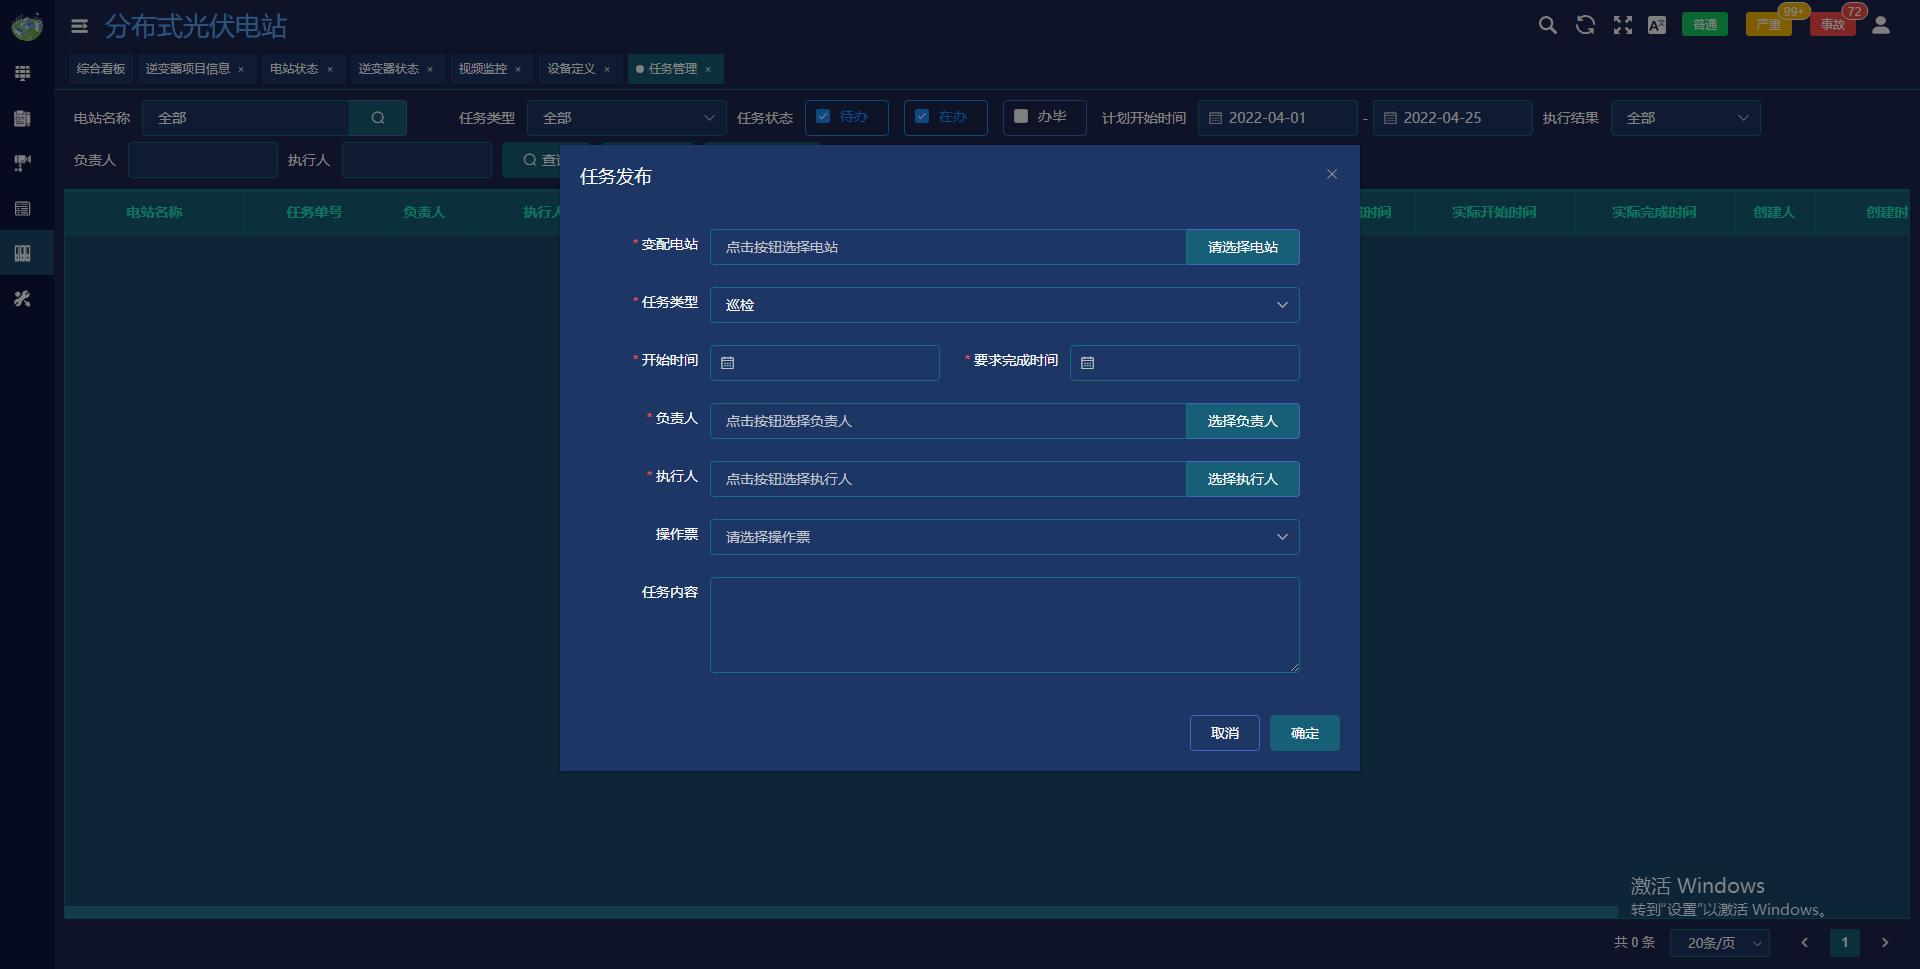This screenshot has height=969, width=1920.
Task: Open the list table sidebar icon
Action: point(22,208)
